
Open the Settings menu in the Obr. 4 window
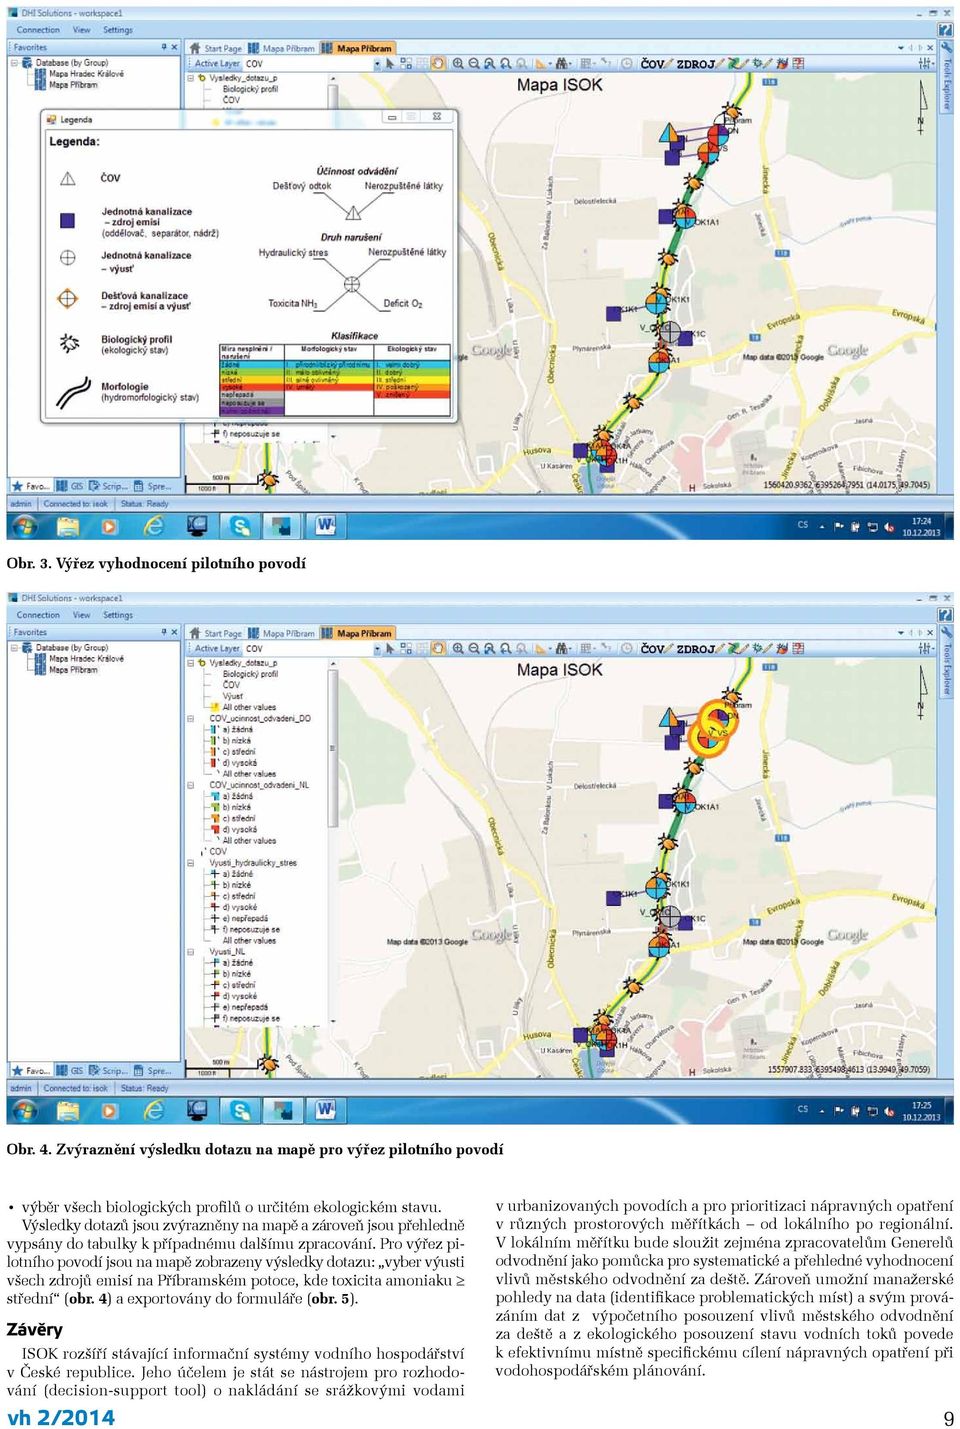[x=118, y=615]
